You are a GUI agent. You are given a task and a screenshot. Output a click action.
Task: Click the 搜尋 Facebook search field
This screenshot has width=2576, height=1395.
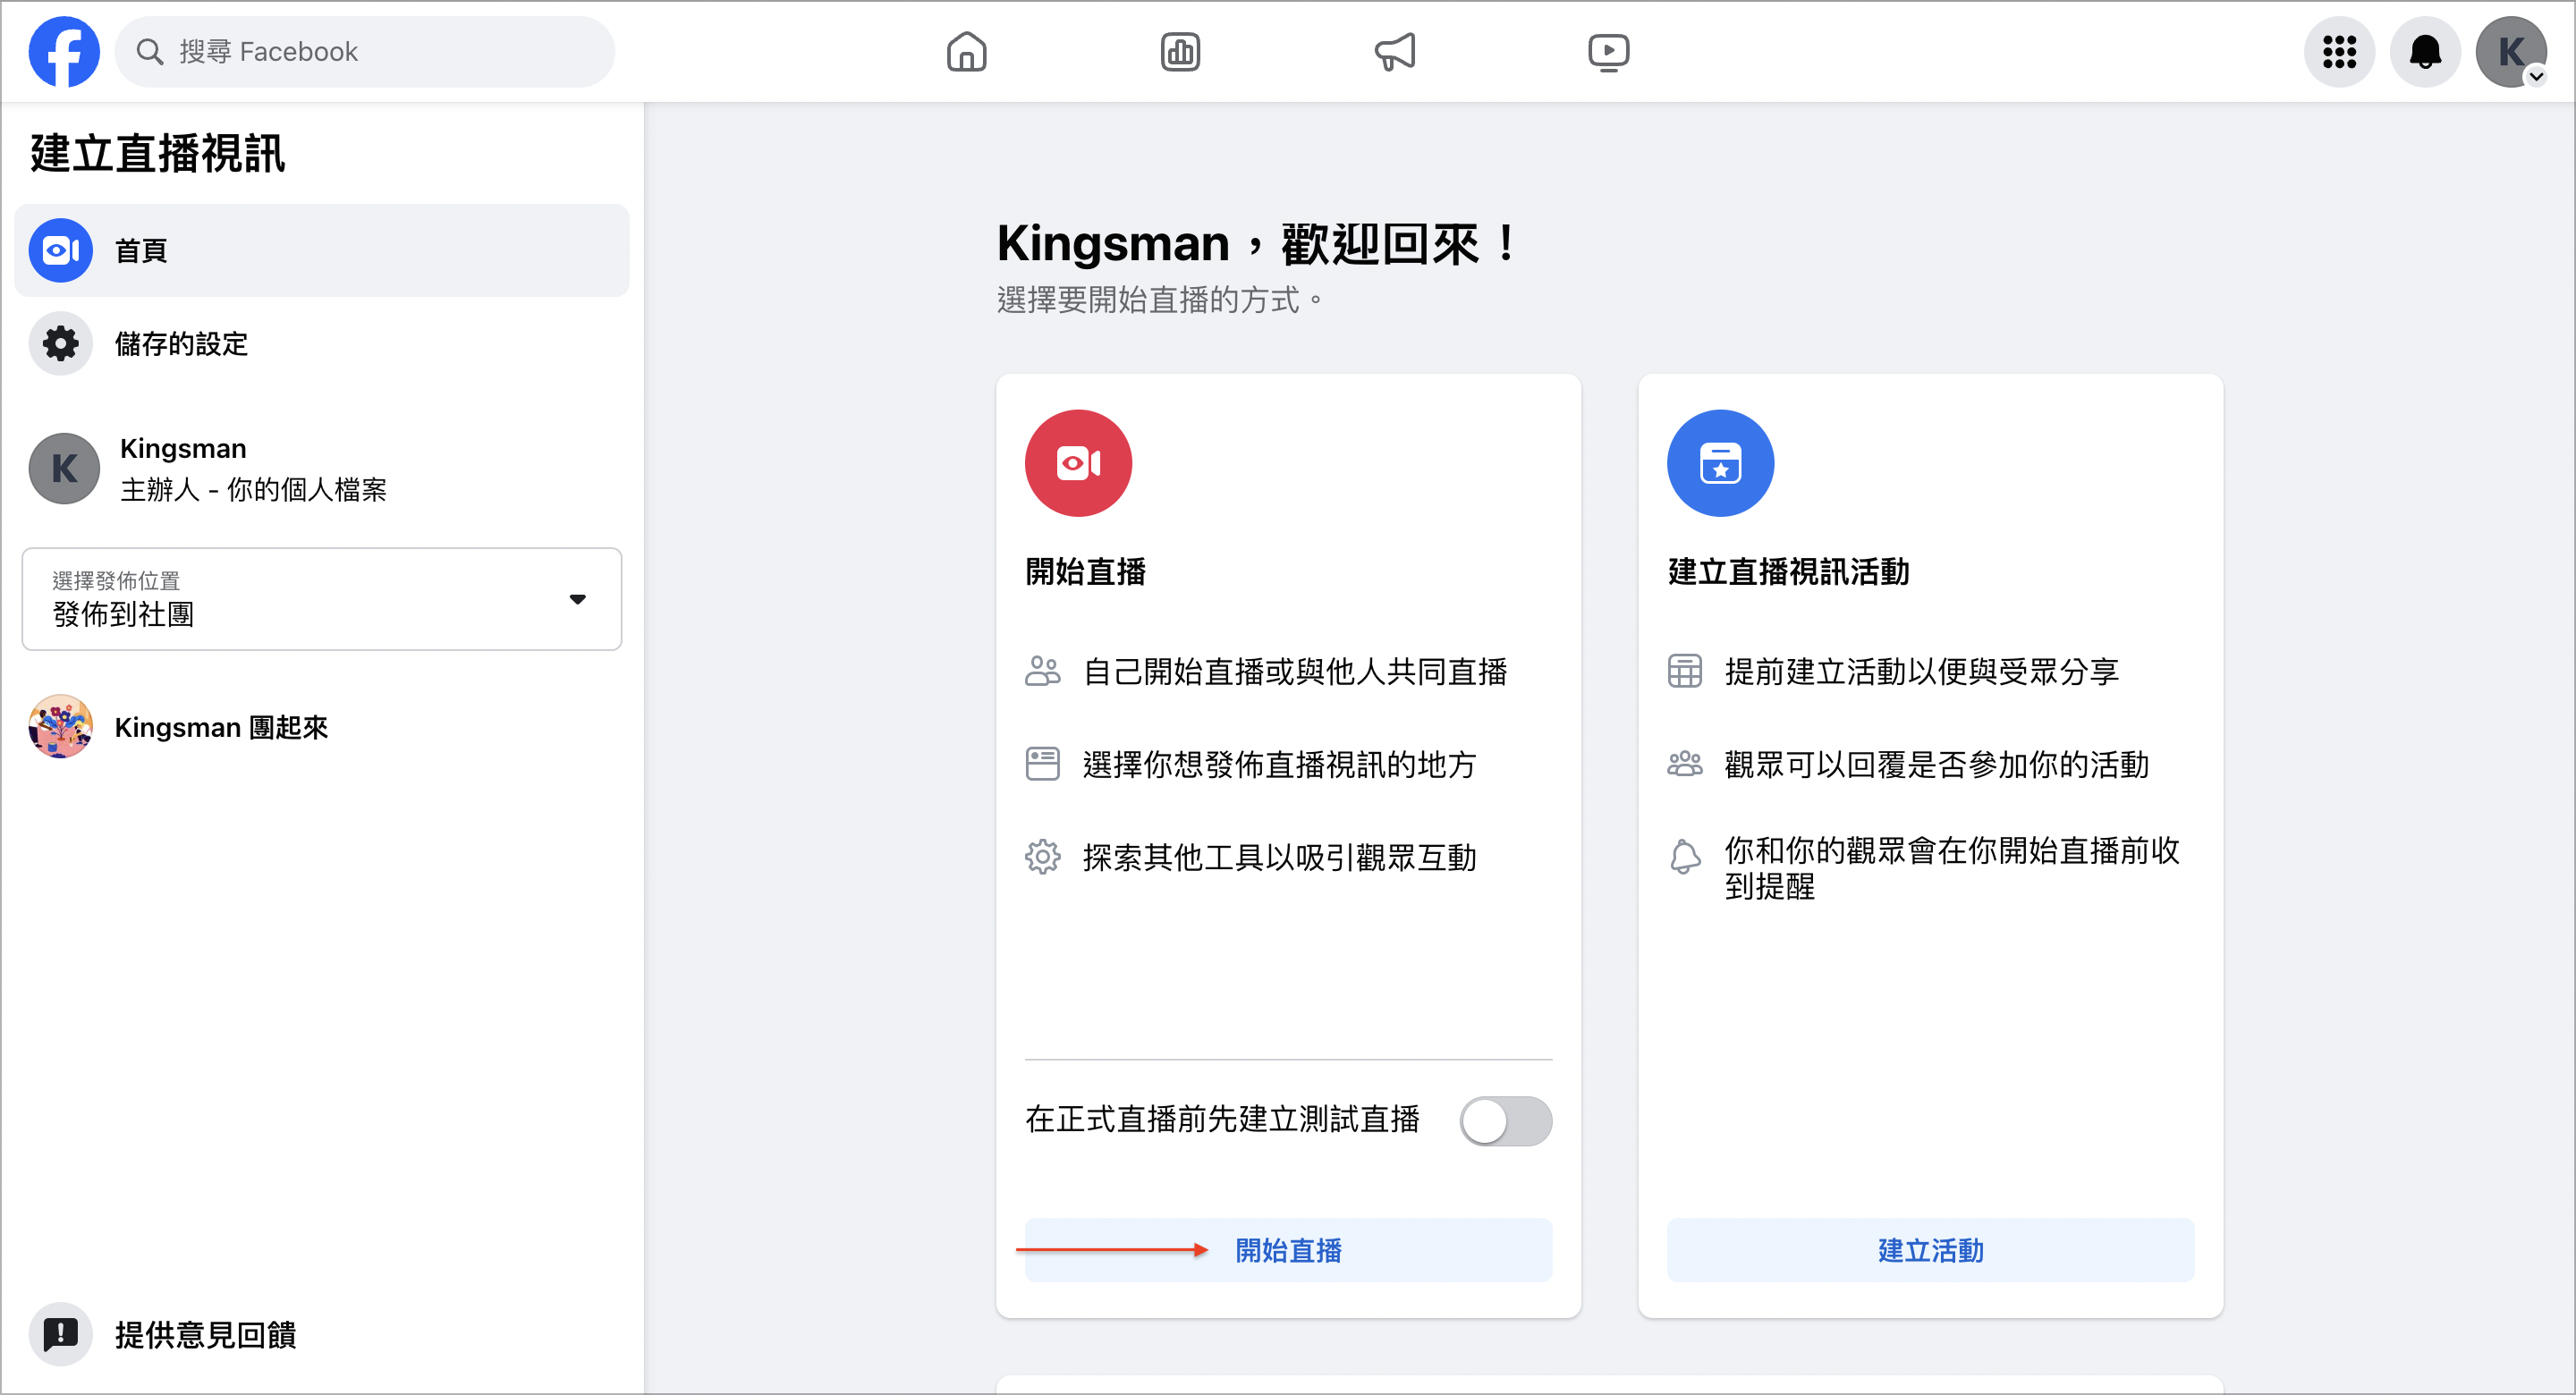364,52
